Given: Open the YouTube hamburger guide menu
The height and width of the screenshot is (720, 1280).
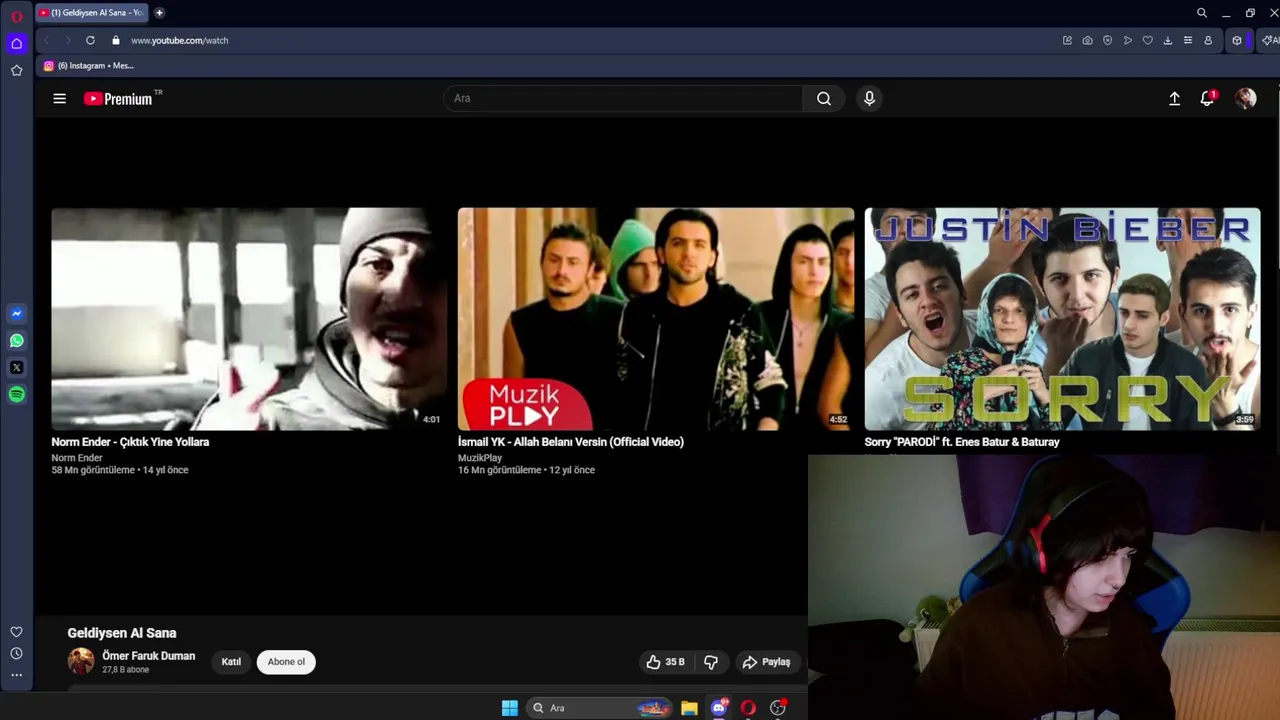Looking at the screenshot, I should point(59,98).
